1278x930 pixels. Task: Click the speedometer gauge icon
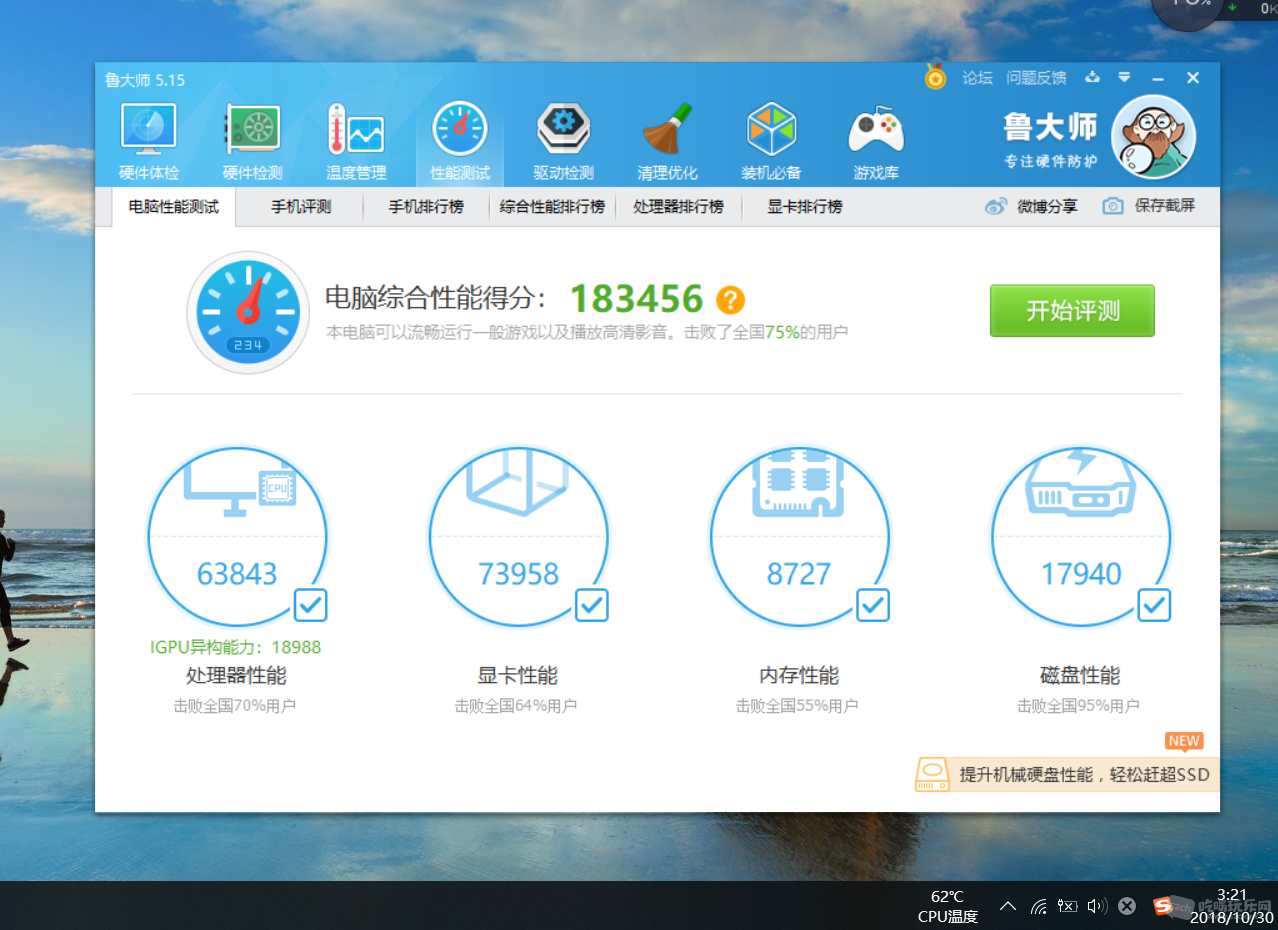tap(248, 312)
